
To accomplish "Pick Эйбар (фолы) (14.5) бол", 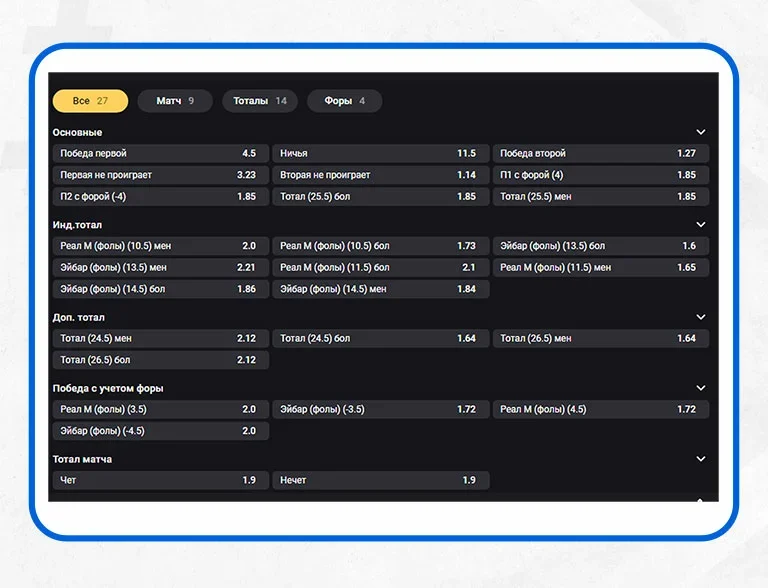I will pos(161,289).
